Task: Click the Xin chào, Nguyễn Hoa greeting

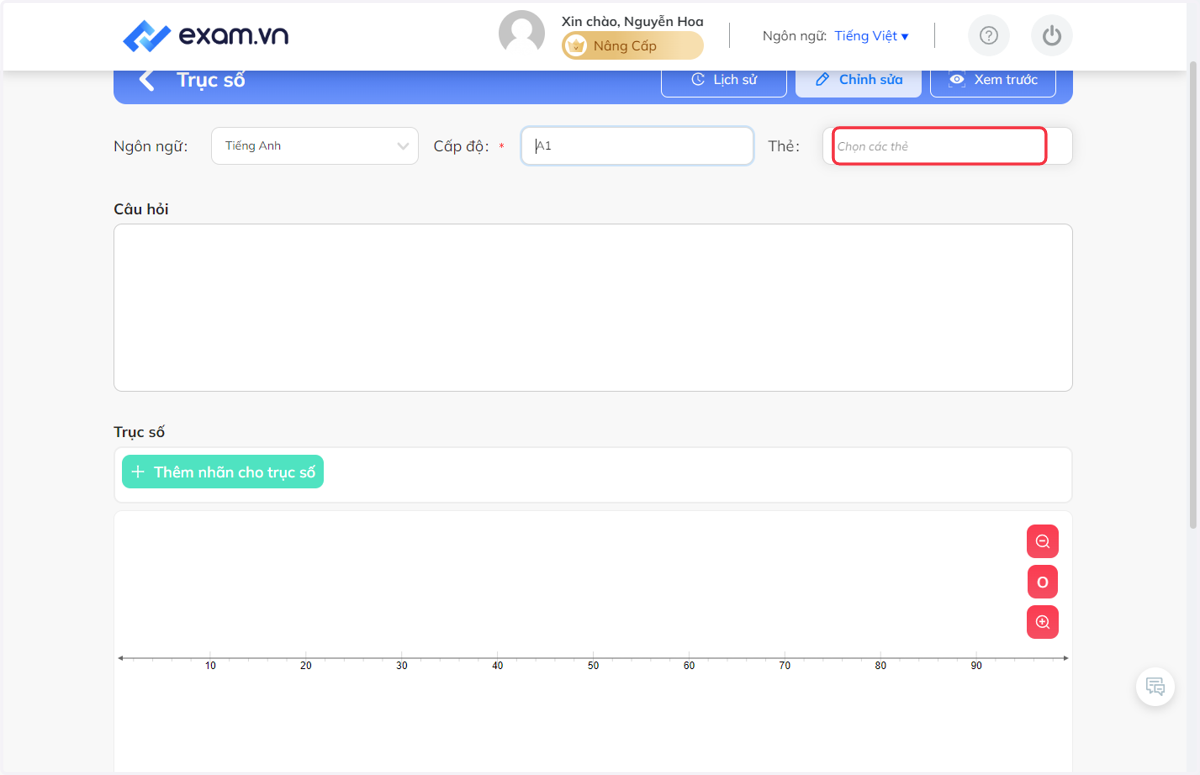Action: (632, 21)
